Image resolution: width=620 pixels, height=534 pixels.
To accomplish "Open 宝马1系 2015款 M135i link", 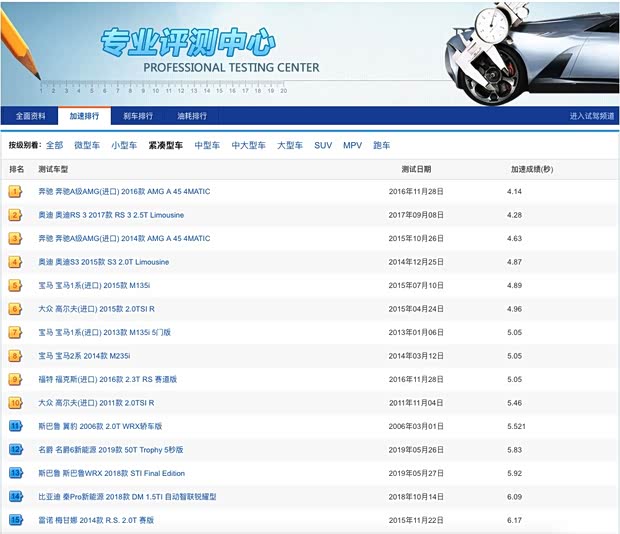I will pyautogui.click(x=94, y=285).
